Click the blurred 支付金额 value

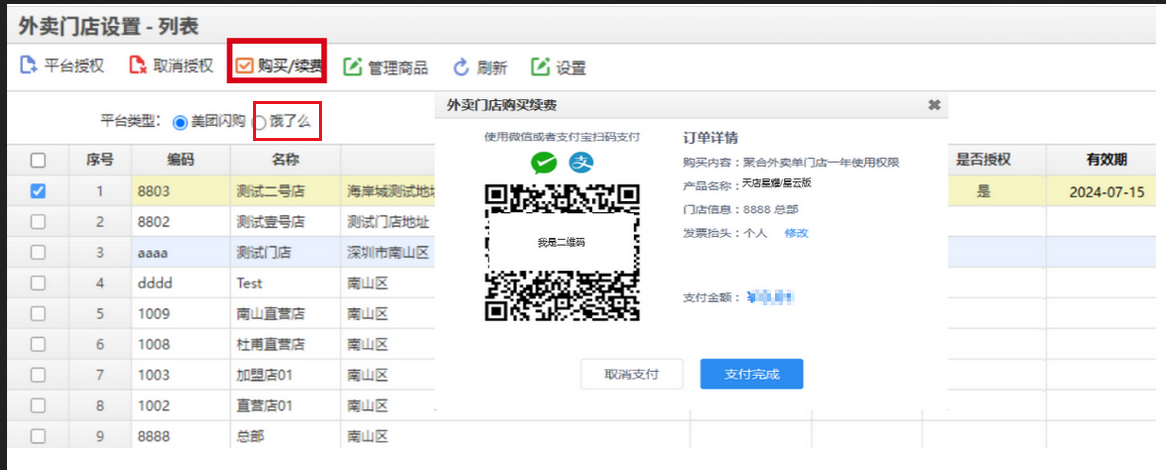771,297
